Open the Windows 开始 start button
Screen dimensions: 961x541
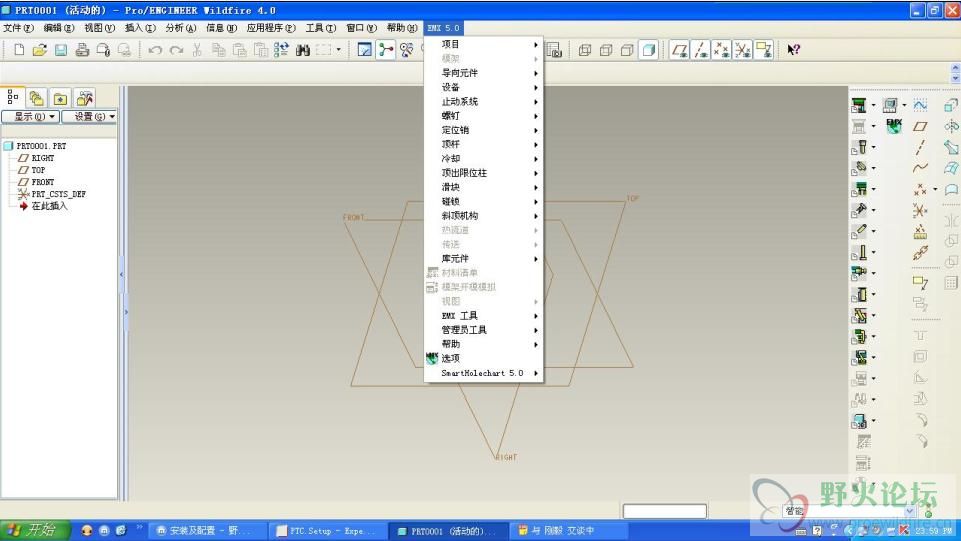(35, 530)
